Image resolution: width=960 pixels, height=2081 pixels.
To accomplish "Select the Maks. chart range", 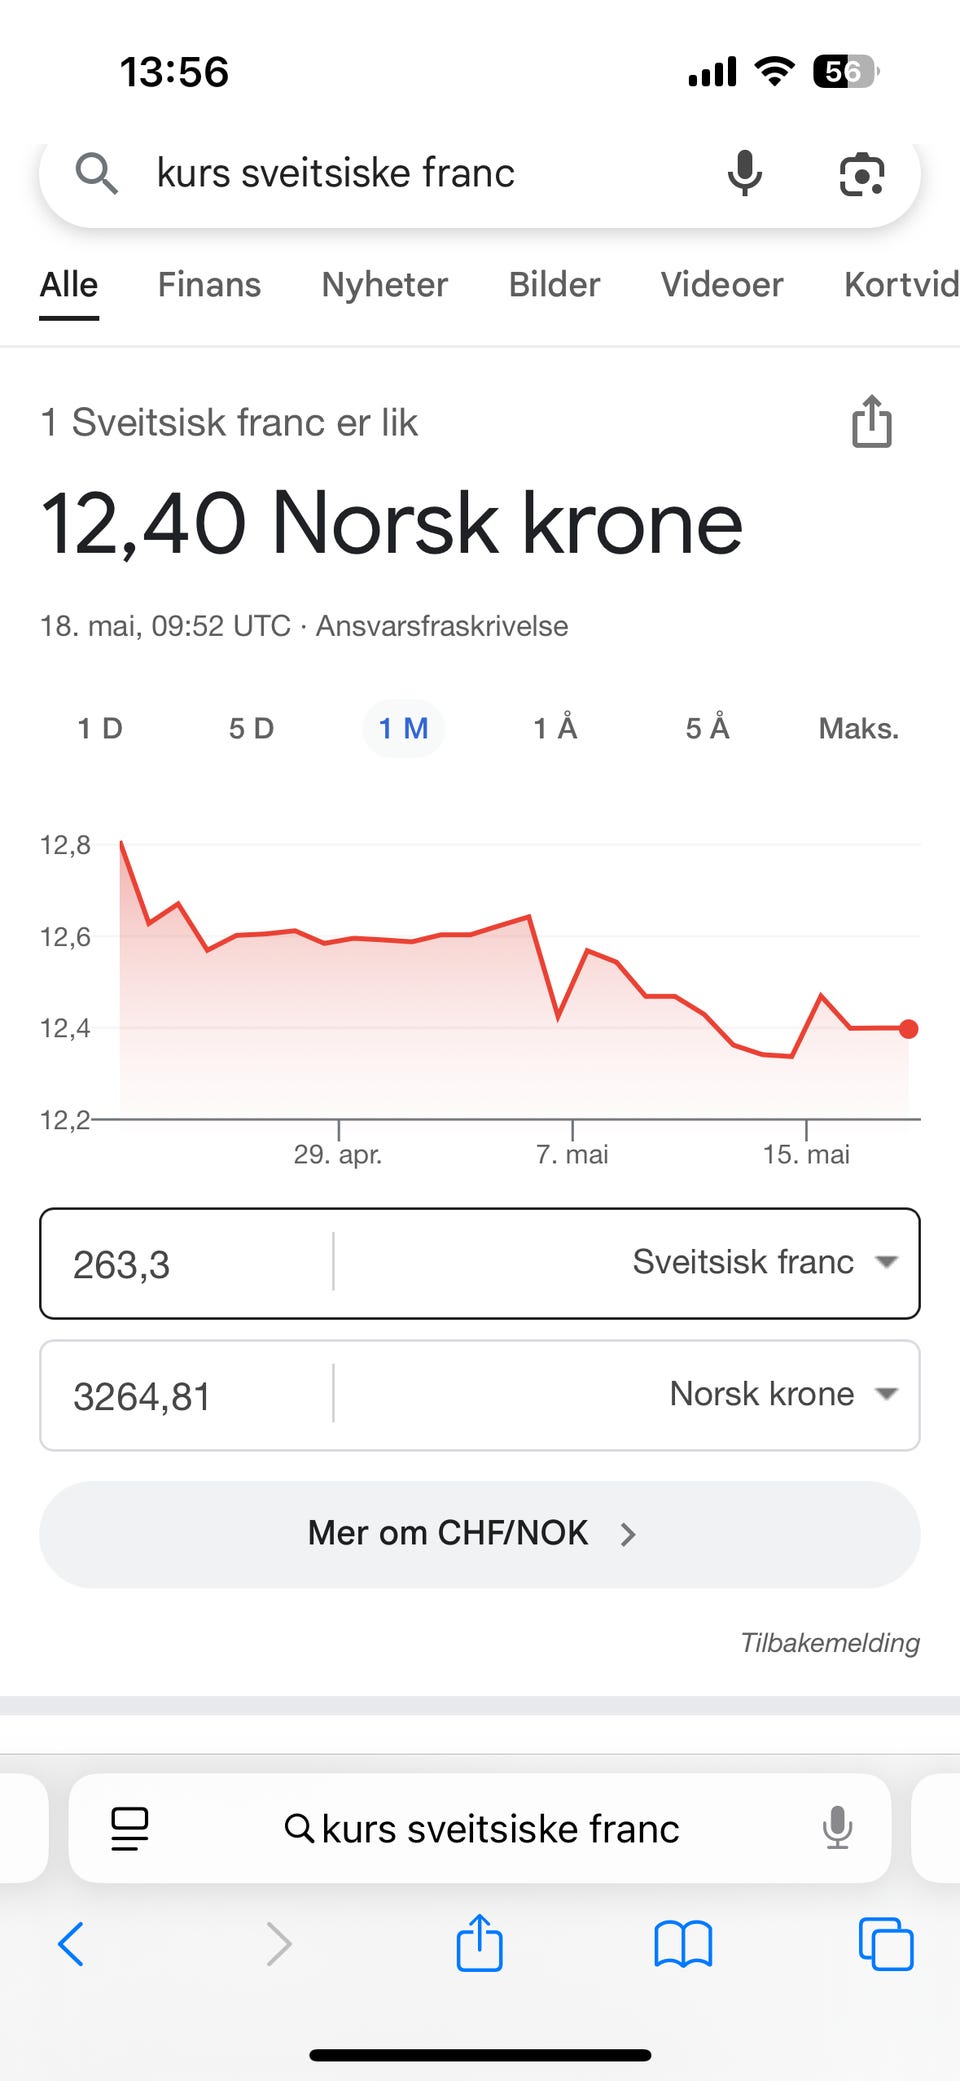I will tap(858, 728).
